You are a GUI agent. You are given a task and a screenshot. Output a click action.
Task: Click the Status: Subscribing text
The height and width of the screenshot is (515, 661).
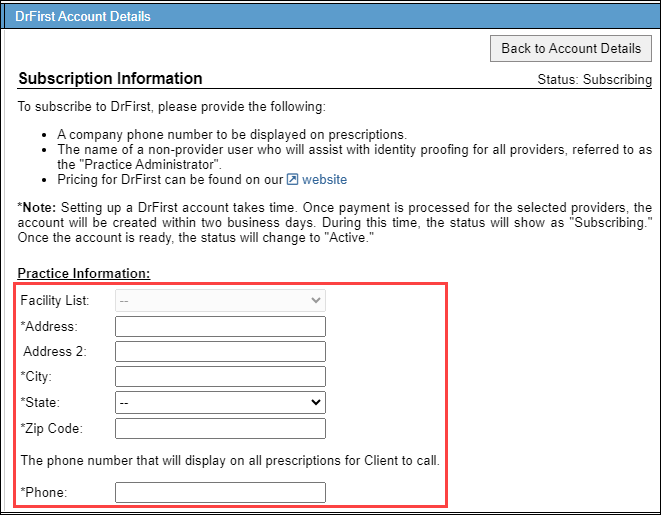(x=594, y=79)
